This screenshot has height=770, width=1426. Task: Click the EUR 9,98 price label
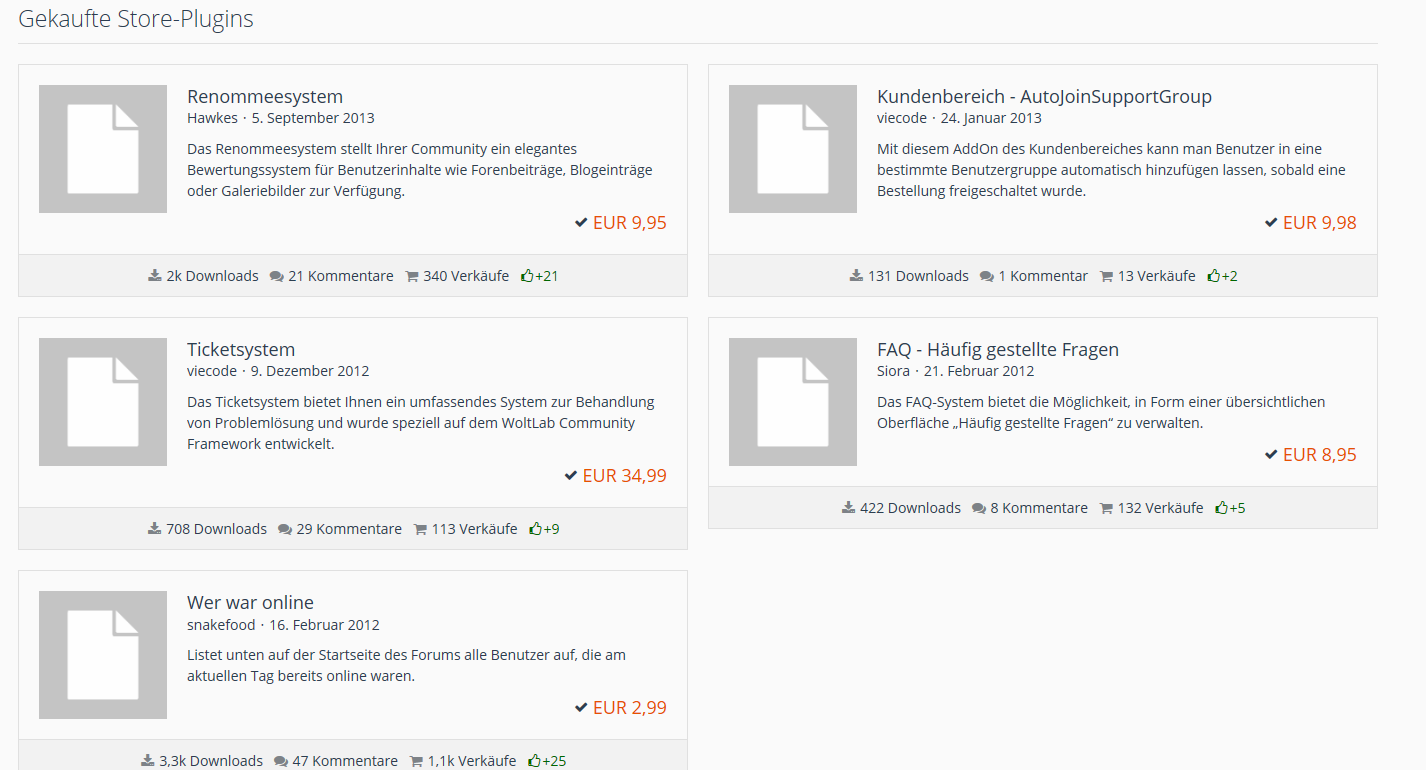1319,223
